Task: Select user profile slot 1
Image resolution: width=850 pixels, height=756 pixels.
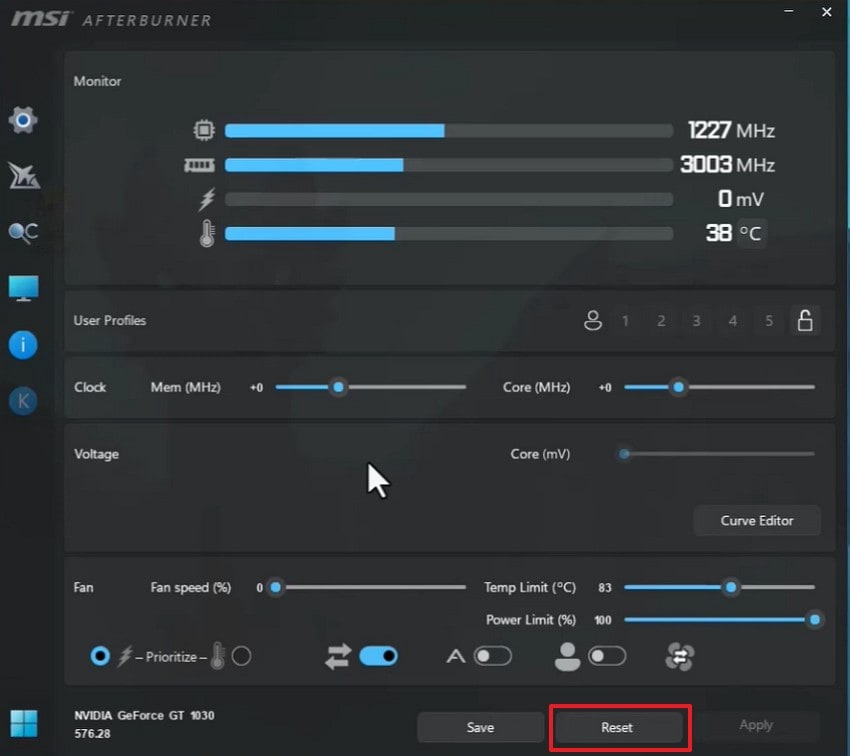Action: pyautogui.click(x=625, y=321)
